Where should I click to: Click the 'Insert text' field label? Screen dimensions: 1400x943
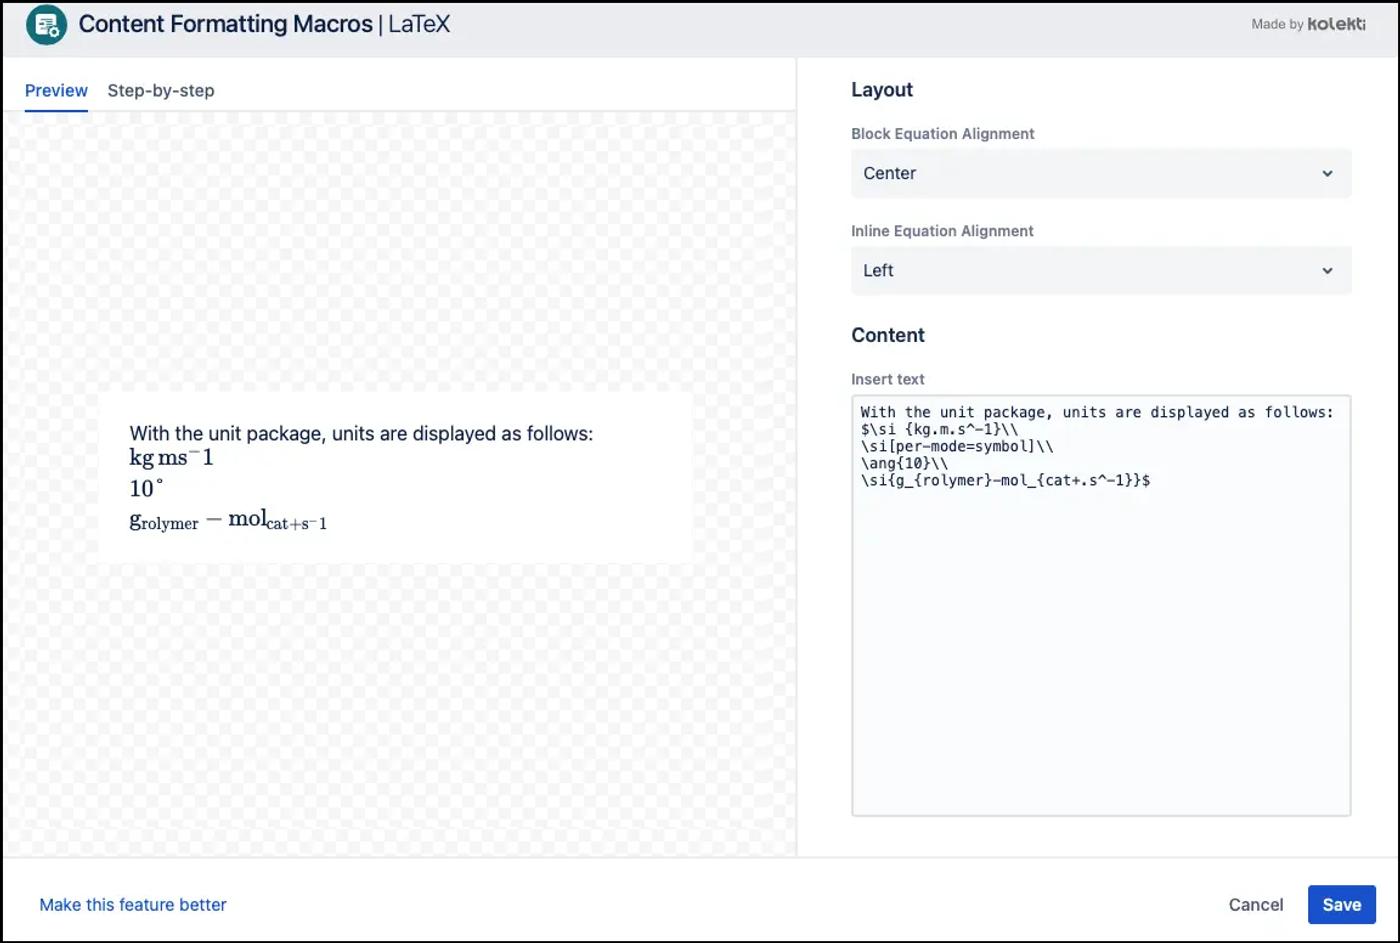click(888, 379)
